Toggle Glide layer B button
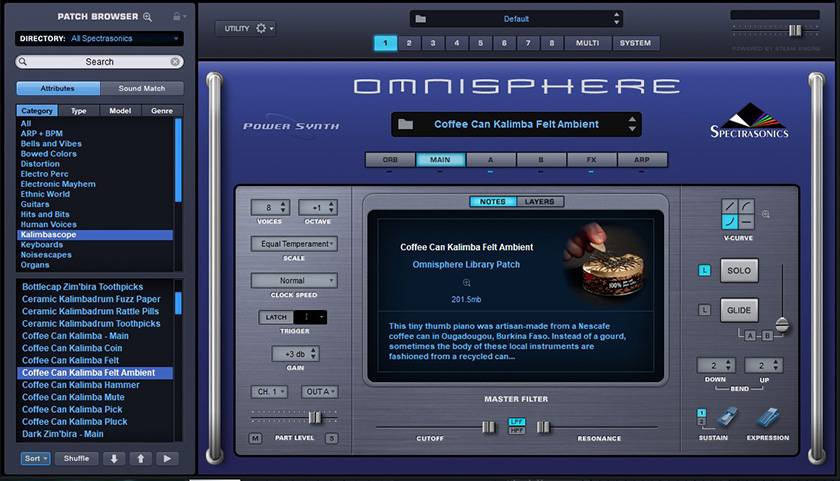 767,336
